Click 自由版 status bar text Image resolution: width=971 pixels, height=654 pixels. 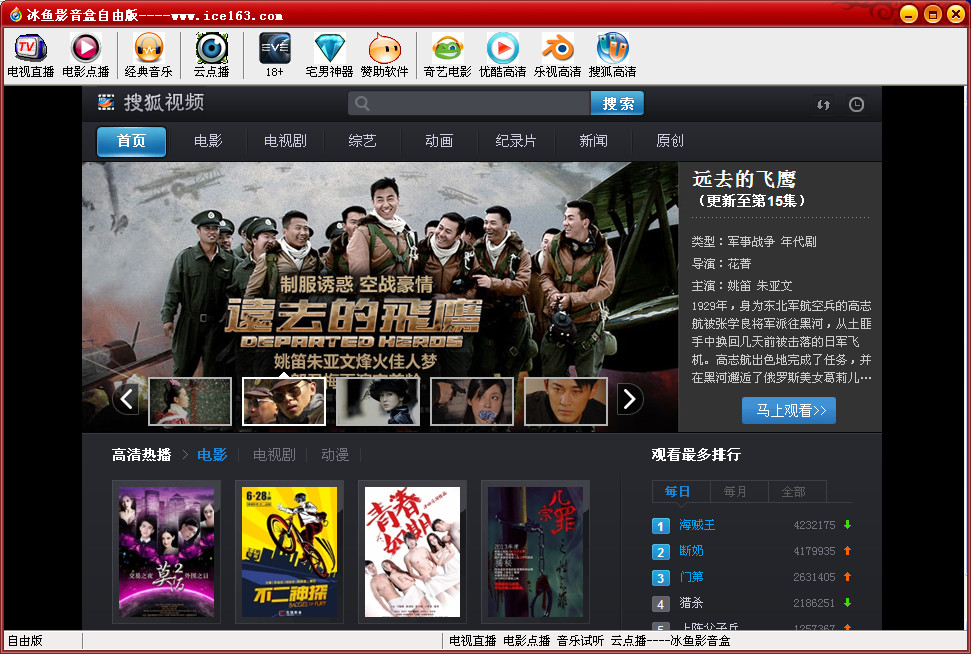pos(25,641)
